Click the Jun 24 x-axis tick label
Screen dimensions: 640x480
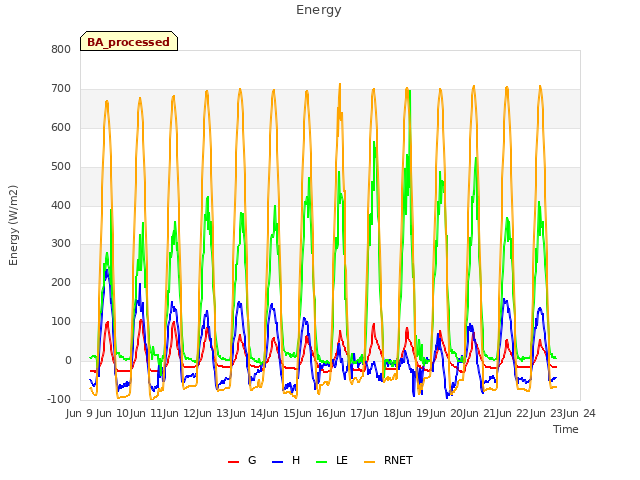click(x=579, y=413)
